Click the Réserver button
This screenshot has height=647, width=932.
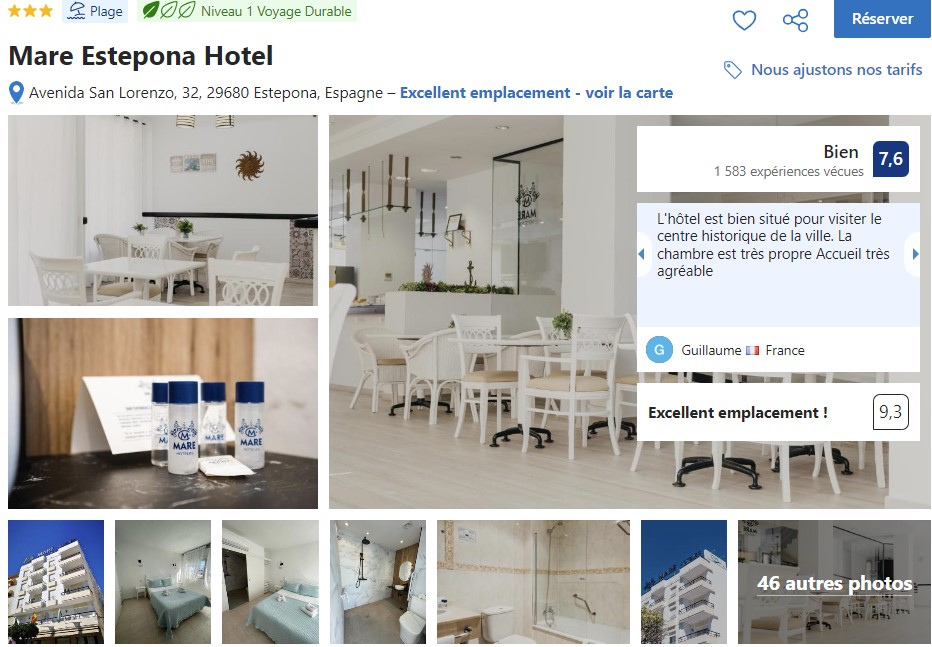882,18
